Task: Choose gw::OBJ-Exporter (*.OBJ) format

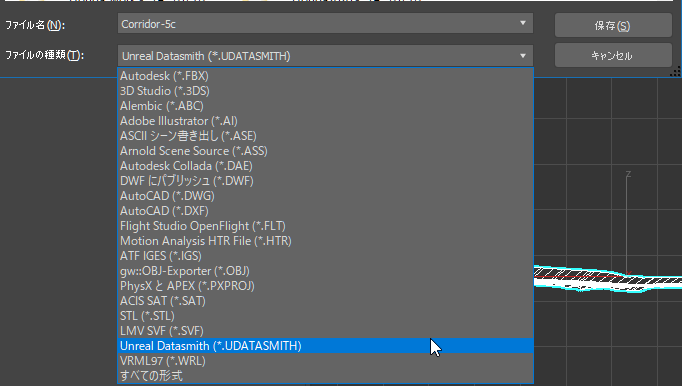Action: (325, 271)
